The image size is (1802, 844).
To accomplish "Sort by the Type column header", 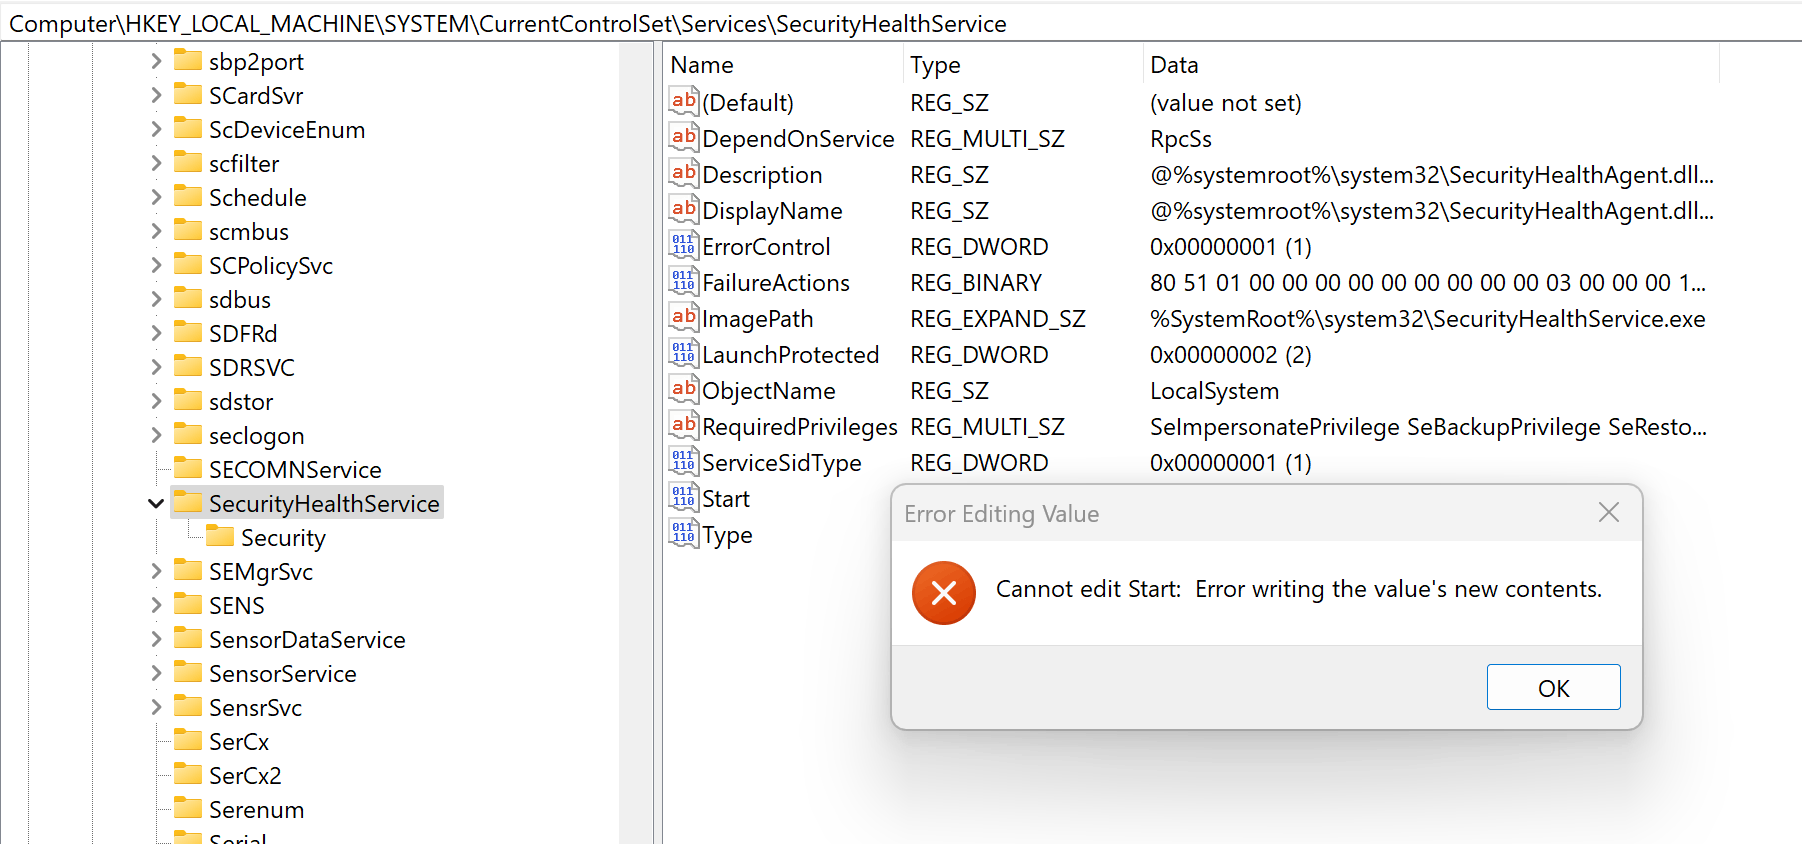I will (x=1023, y=65).
